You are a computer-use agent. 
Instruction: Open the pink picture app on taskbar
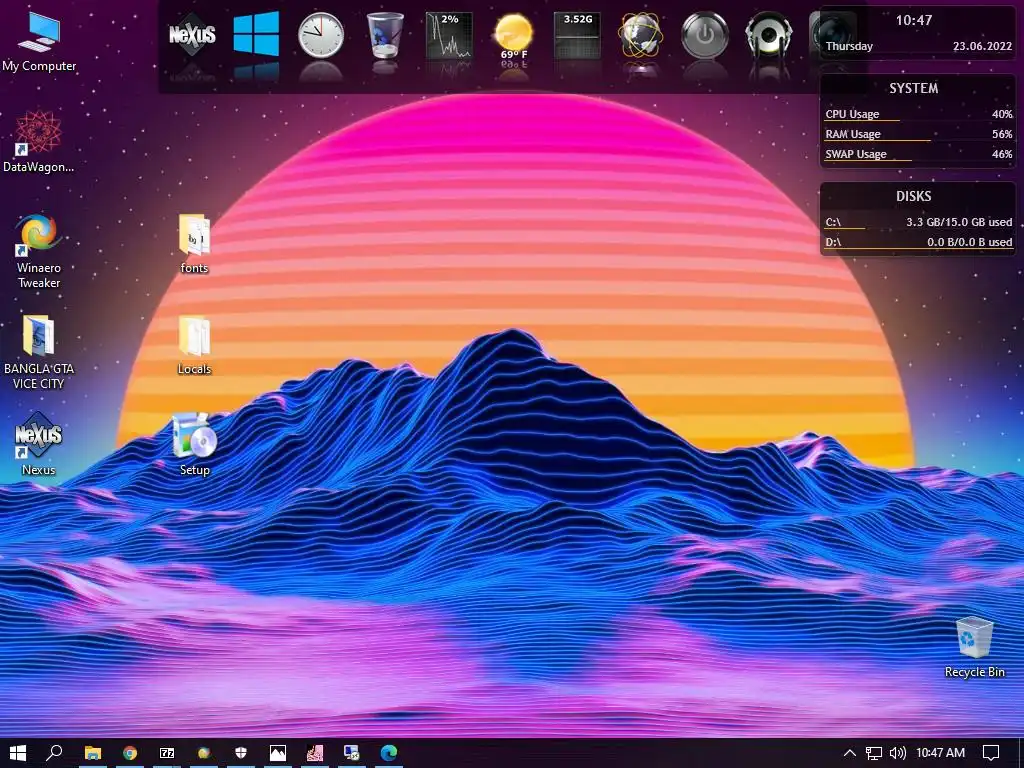pyautogui.click(x=315, y=753)
